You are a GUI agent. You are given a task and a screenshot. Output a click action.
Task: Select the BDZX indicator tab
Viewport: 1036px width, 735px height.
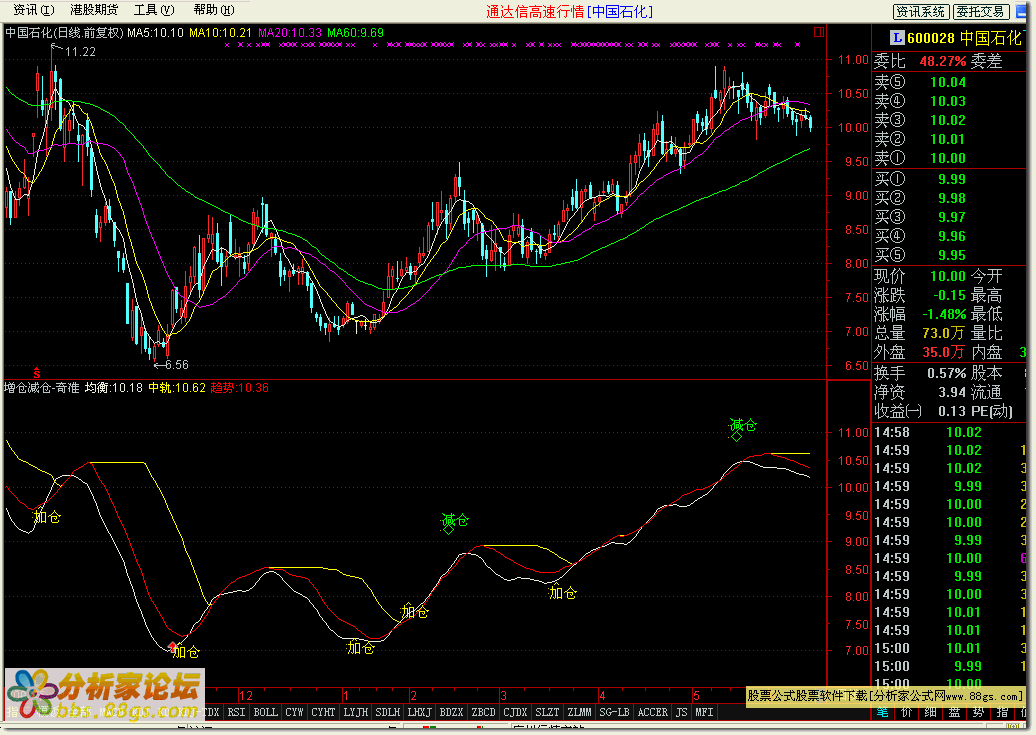(x=451, y=712)
